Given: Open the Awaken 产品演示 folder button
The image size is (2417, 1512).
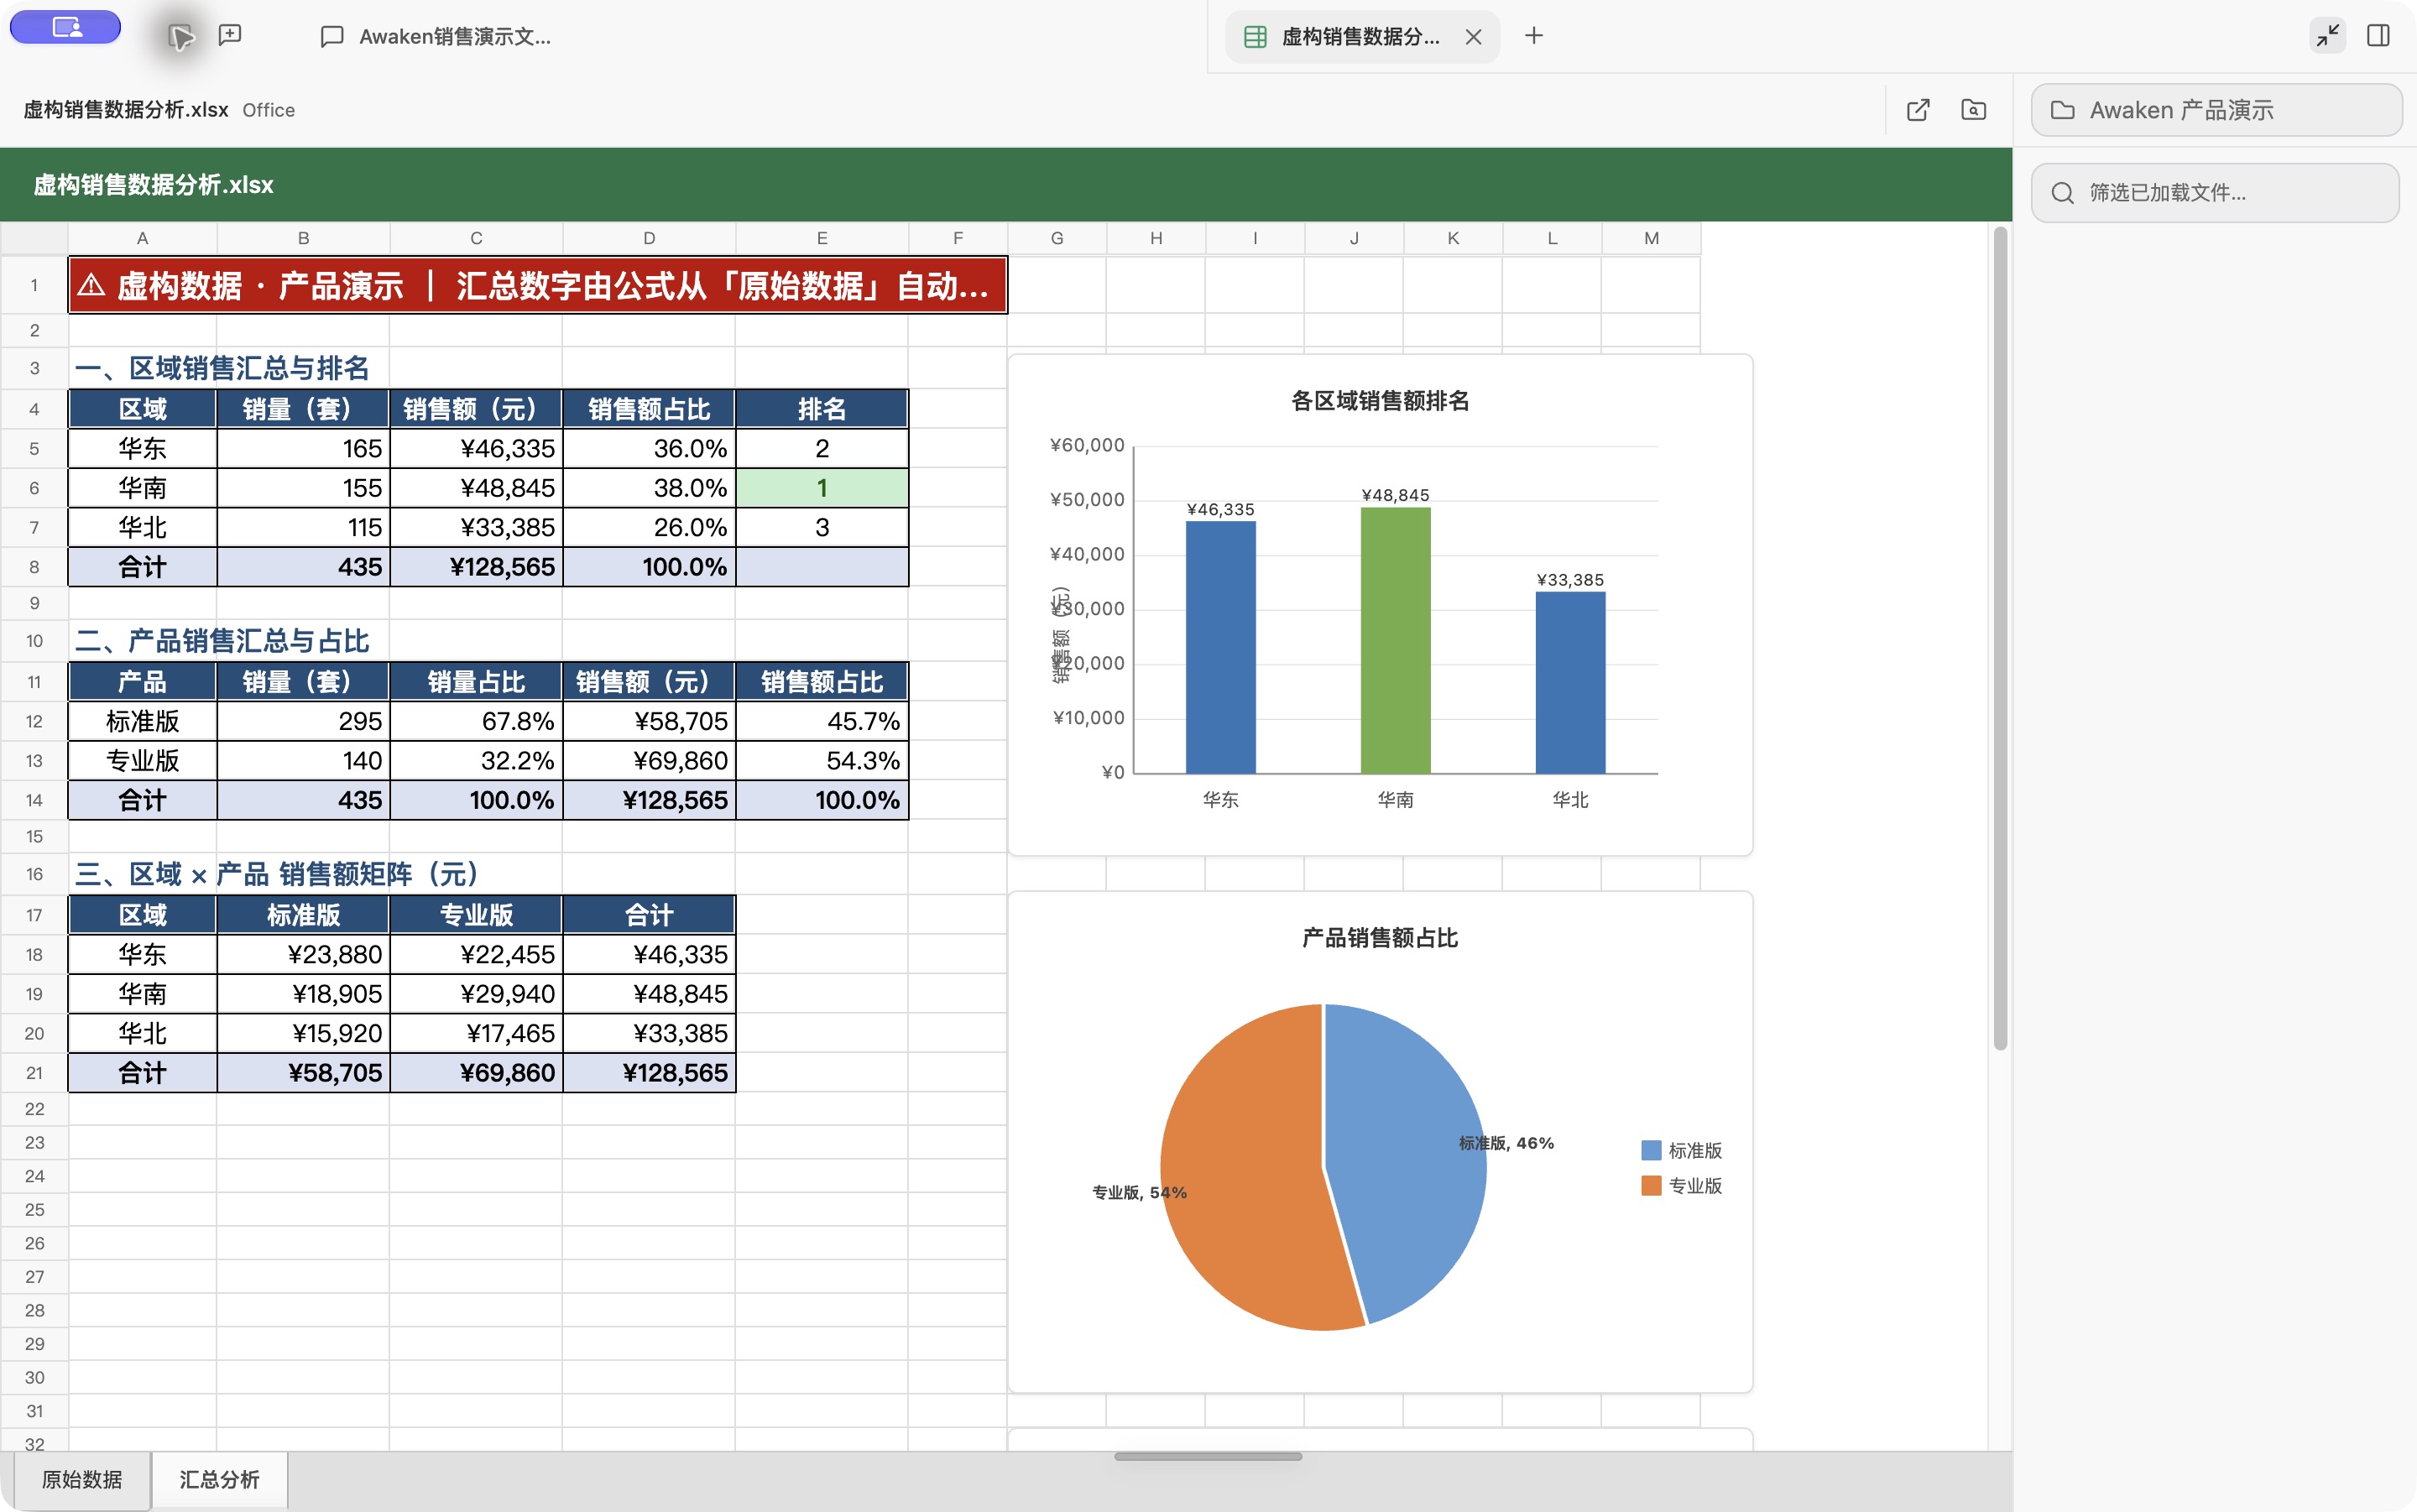Looking at the screenshot, I should click(x=2217, y=110).
